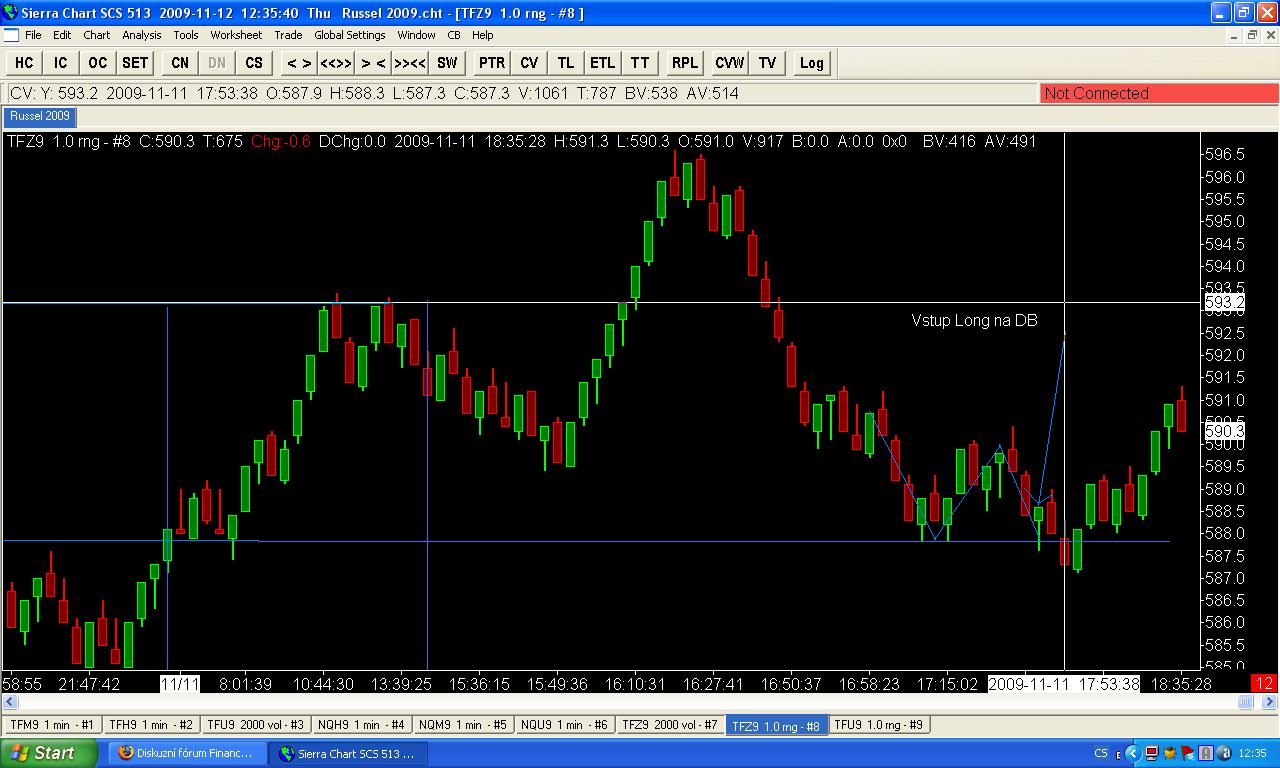
Task: Switch to TFM9 1 min #1 tab
Action: pos(52,725)
